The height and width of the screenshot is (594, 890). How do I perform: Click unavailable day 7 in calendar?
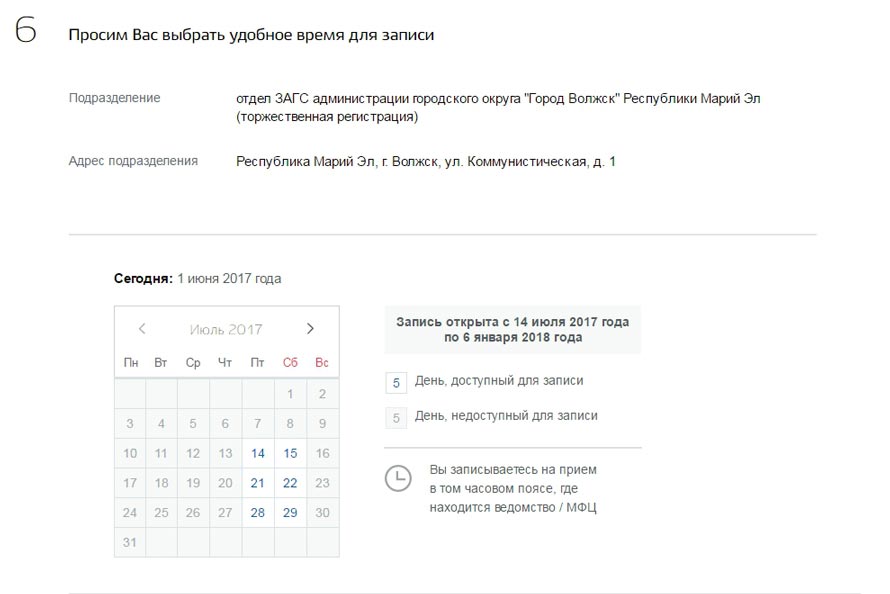pyautogui.click(x=258, y=423)
